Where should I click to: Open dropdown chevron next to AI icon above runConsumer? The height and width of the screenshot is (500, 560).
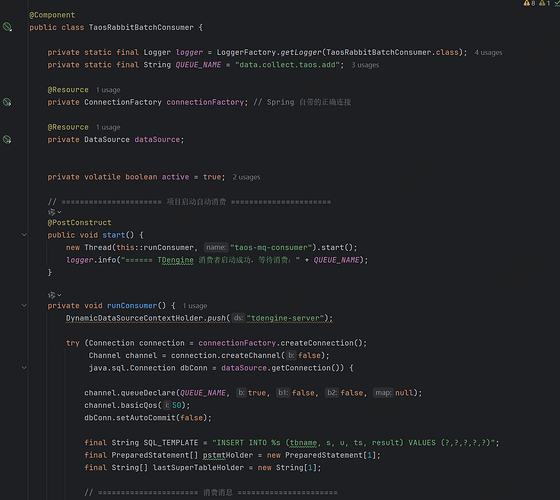(x=59, y=295)
